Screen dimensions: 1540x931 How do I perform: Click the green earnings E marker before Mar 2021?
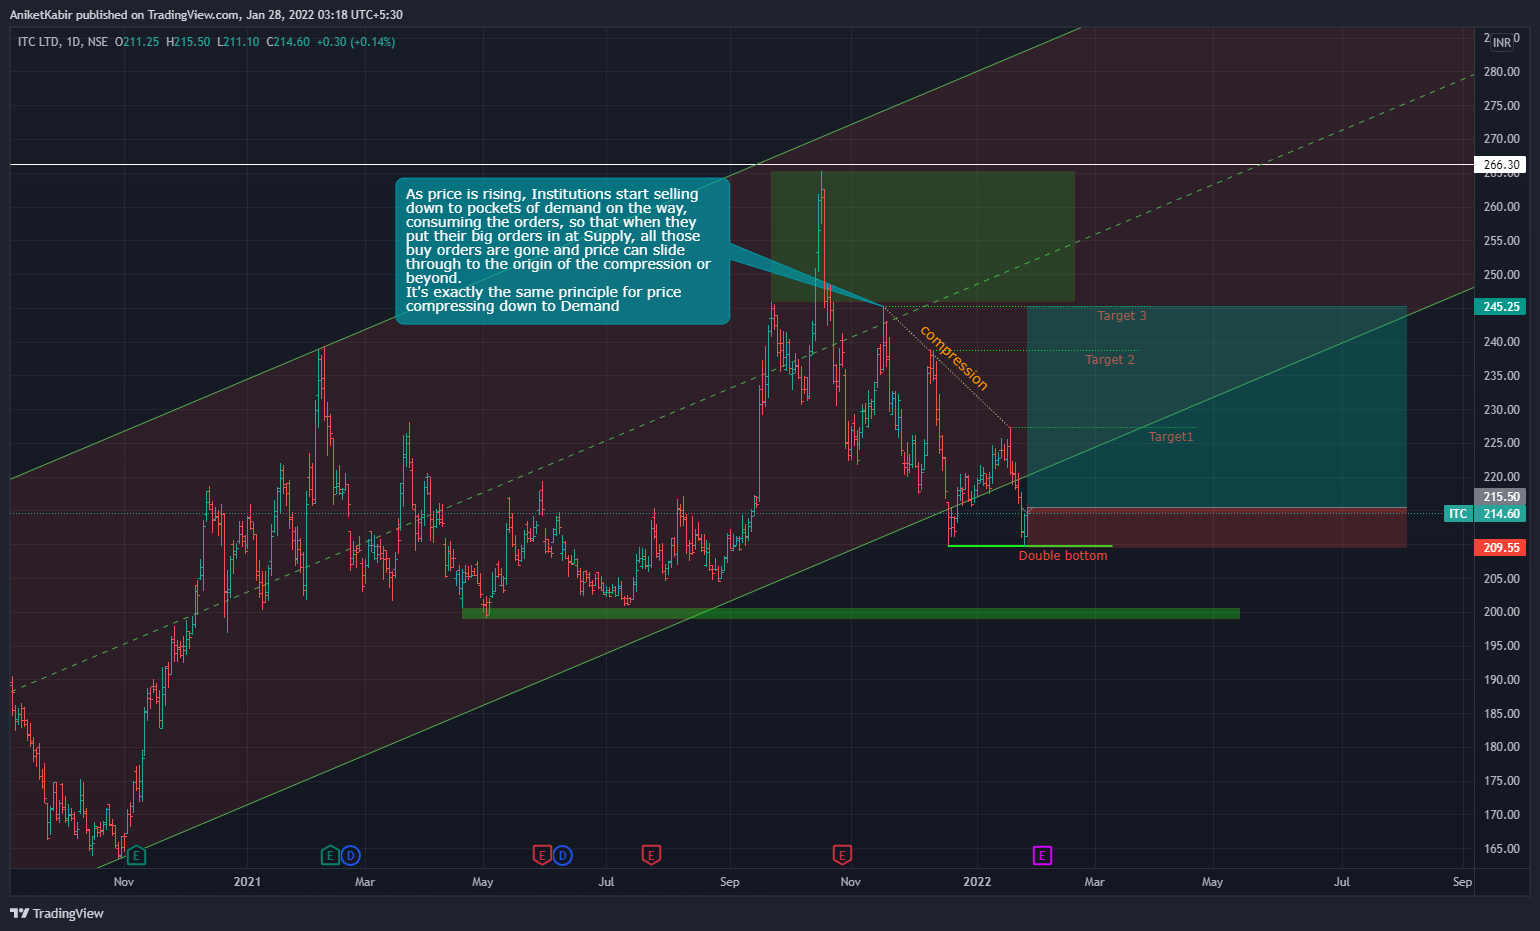click(330, 855)
